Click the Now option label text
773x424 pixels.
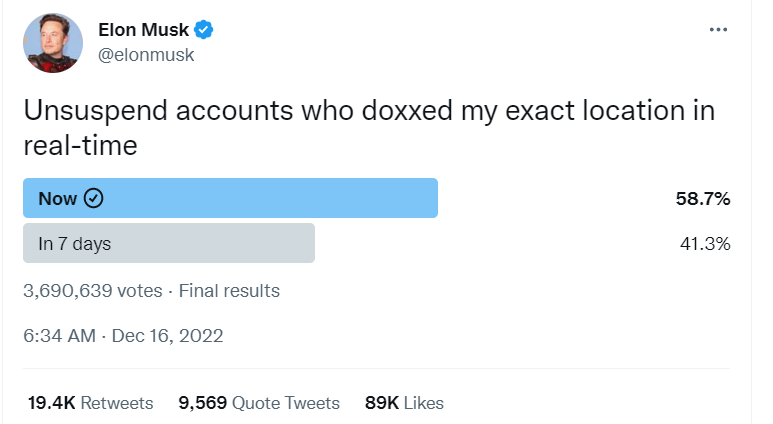58,198
